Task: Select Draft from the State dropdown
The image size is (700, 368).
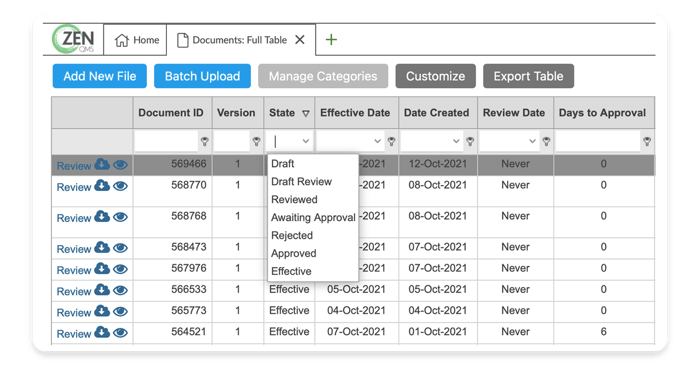Action: click(313, 164)
